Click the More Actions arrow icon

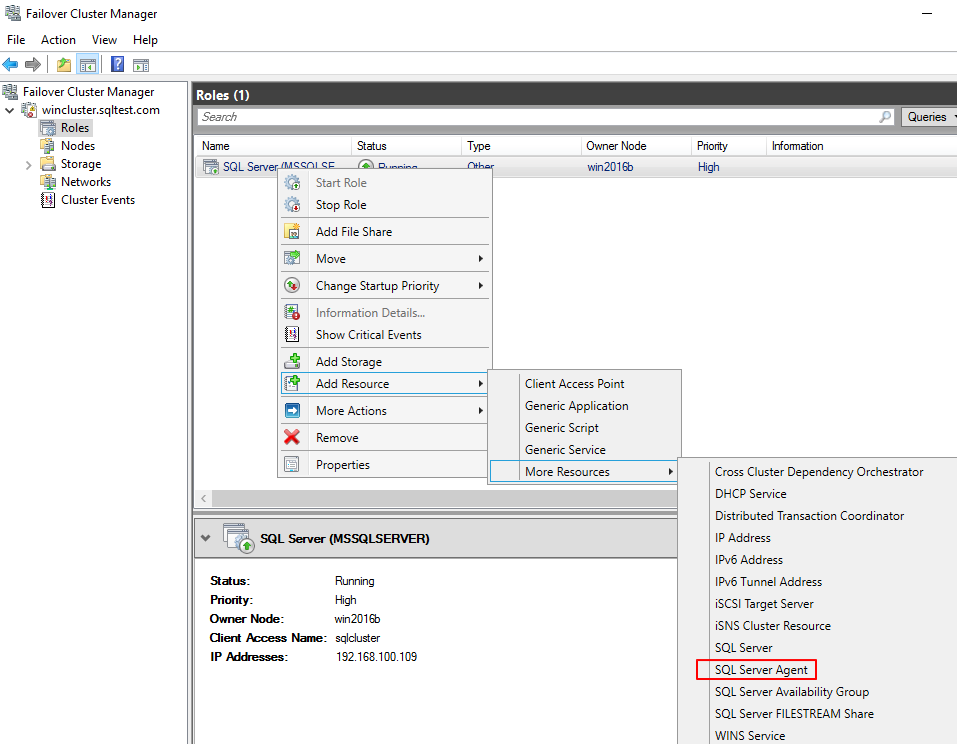tap(292, 410)
